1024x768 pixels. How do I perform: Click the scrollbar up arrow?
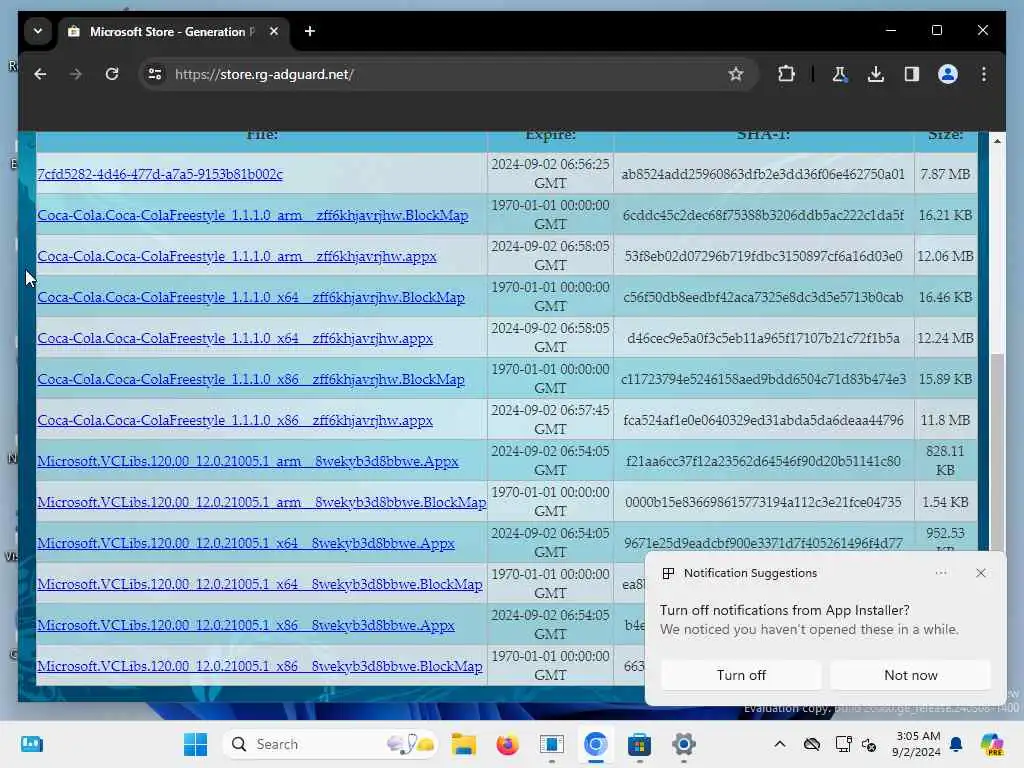click(x=997, y=140)
